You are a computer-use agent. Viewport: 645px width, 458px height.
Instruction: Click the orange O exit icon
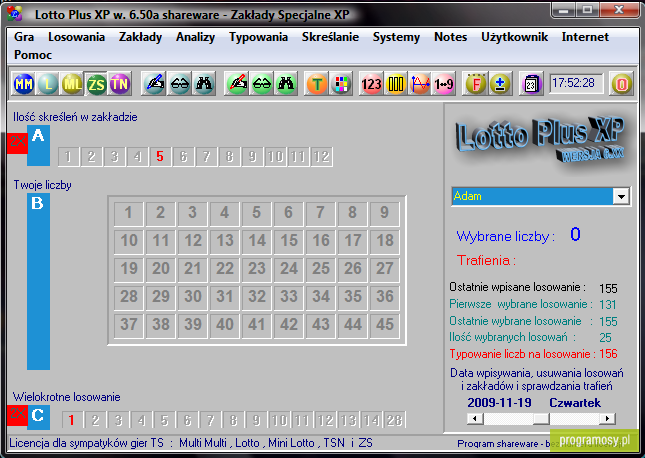(622, 84)
